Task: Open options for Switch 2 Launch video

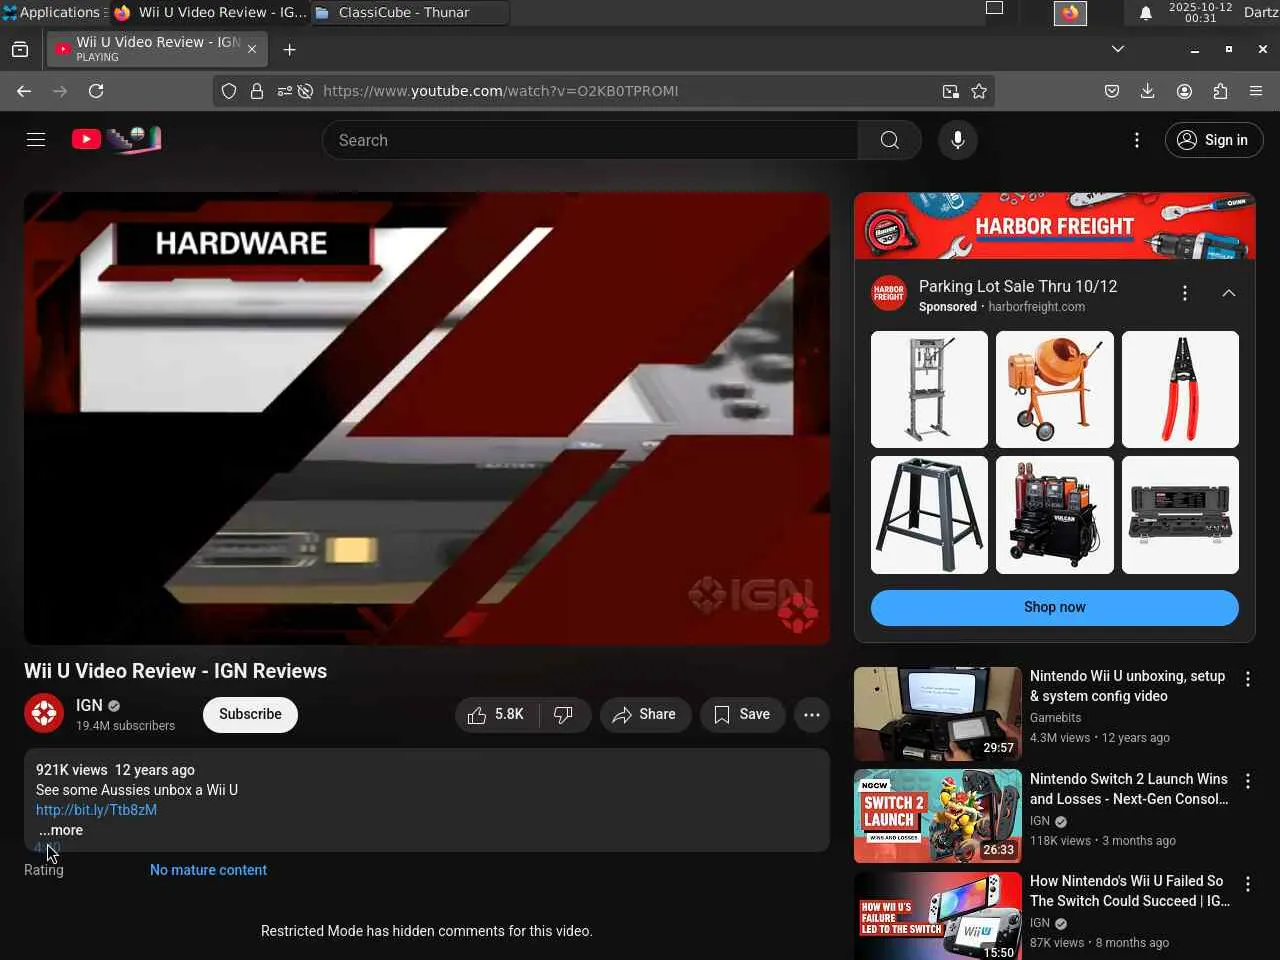Action: pos(1248,781)
